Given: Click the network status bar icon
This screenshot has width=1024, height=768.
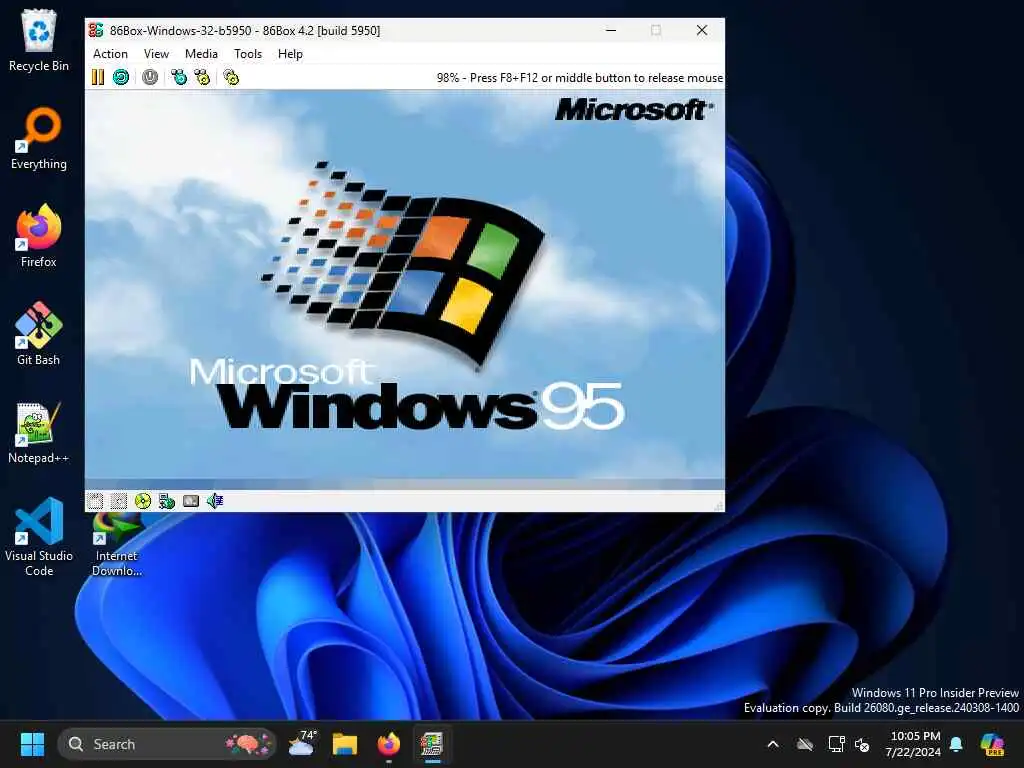Looking at the screenshot, I should tap(167, 501).
